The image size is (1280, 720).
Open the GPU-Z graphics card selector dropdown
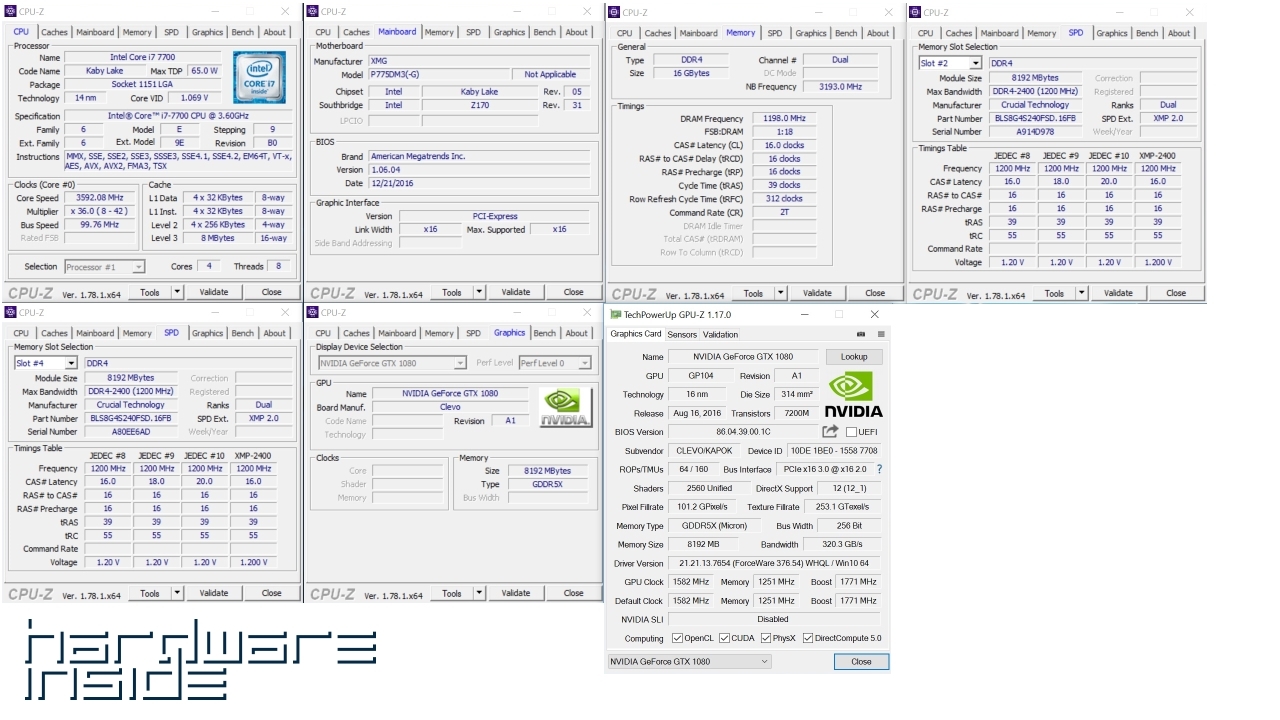689,661
